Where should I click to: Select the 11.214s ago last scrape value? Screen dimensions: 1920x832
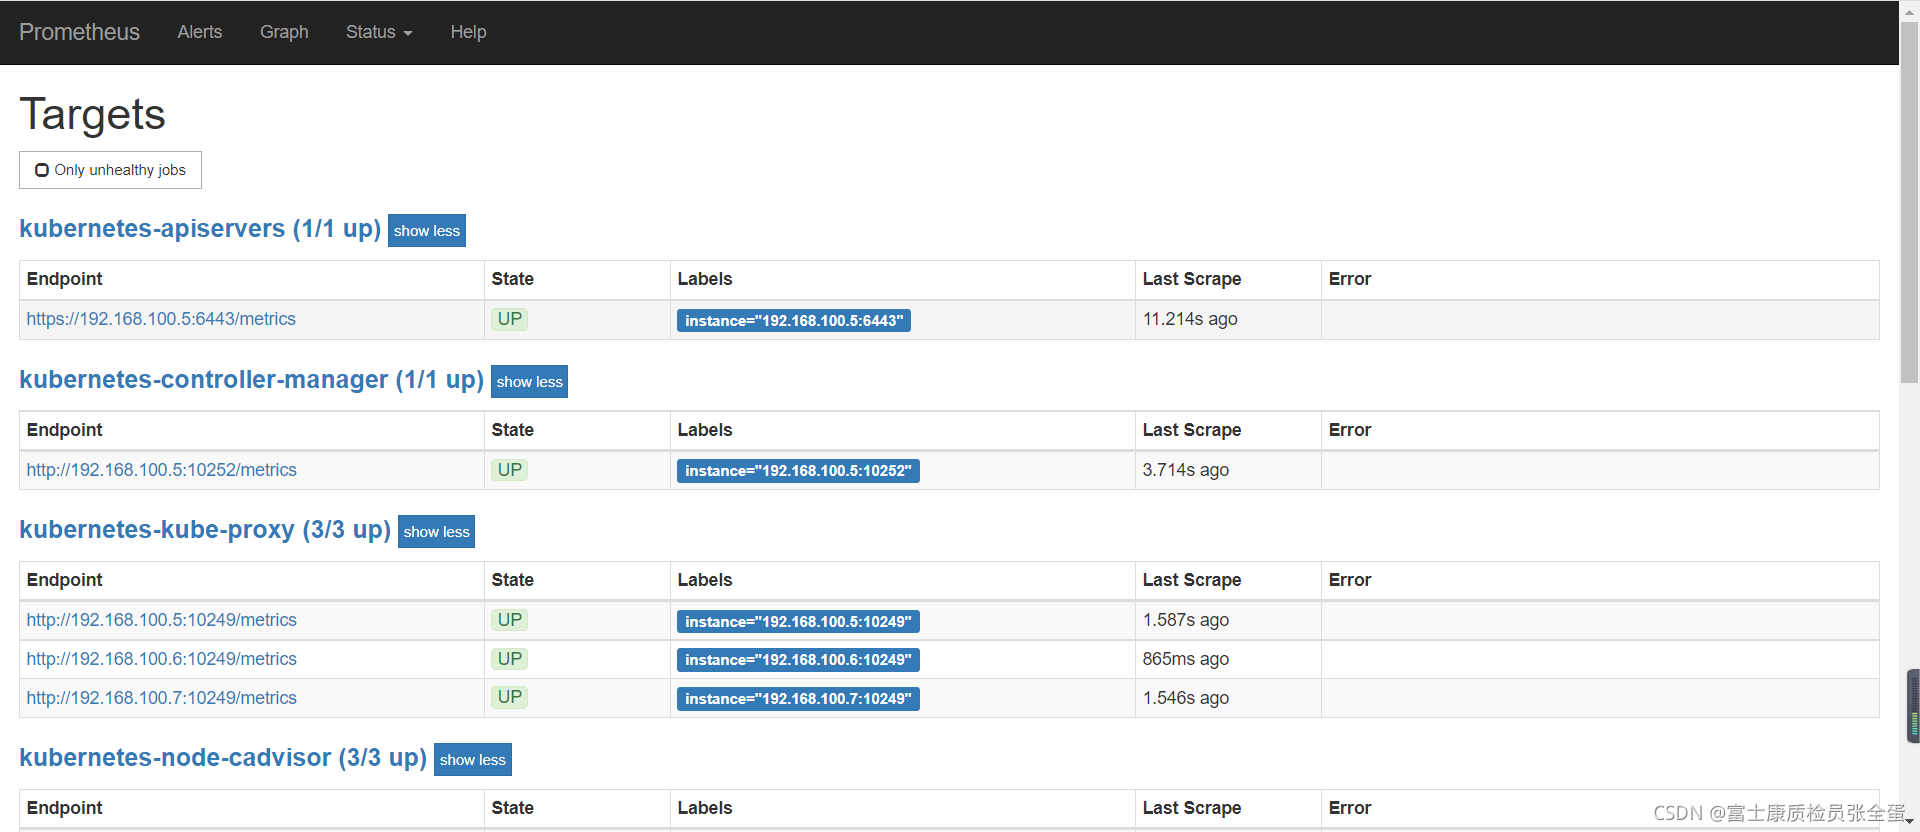(x=1190, y=319)
